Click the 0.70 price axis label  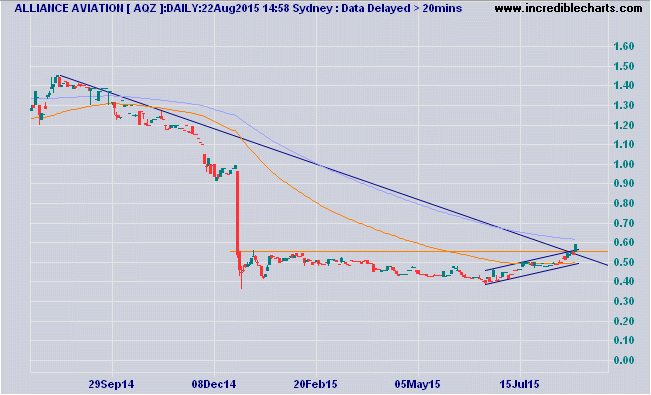coord(624,223)
